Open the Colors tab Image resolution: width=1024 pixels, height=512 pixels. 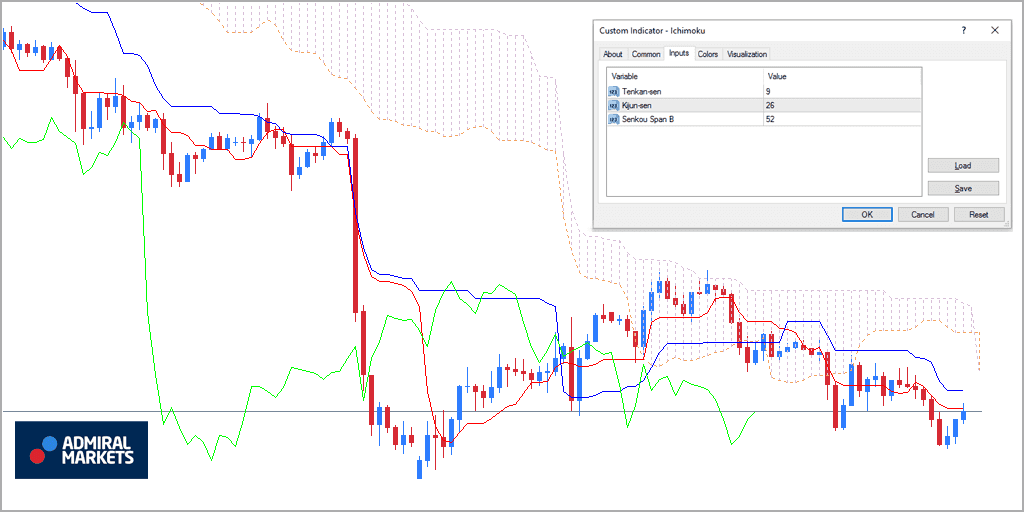coord(708,54)
